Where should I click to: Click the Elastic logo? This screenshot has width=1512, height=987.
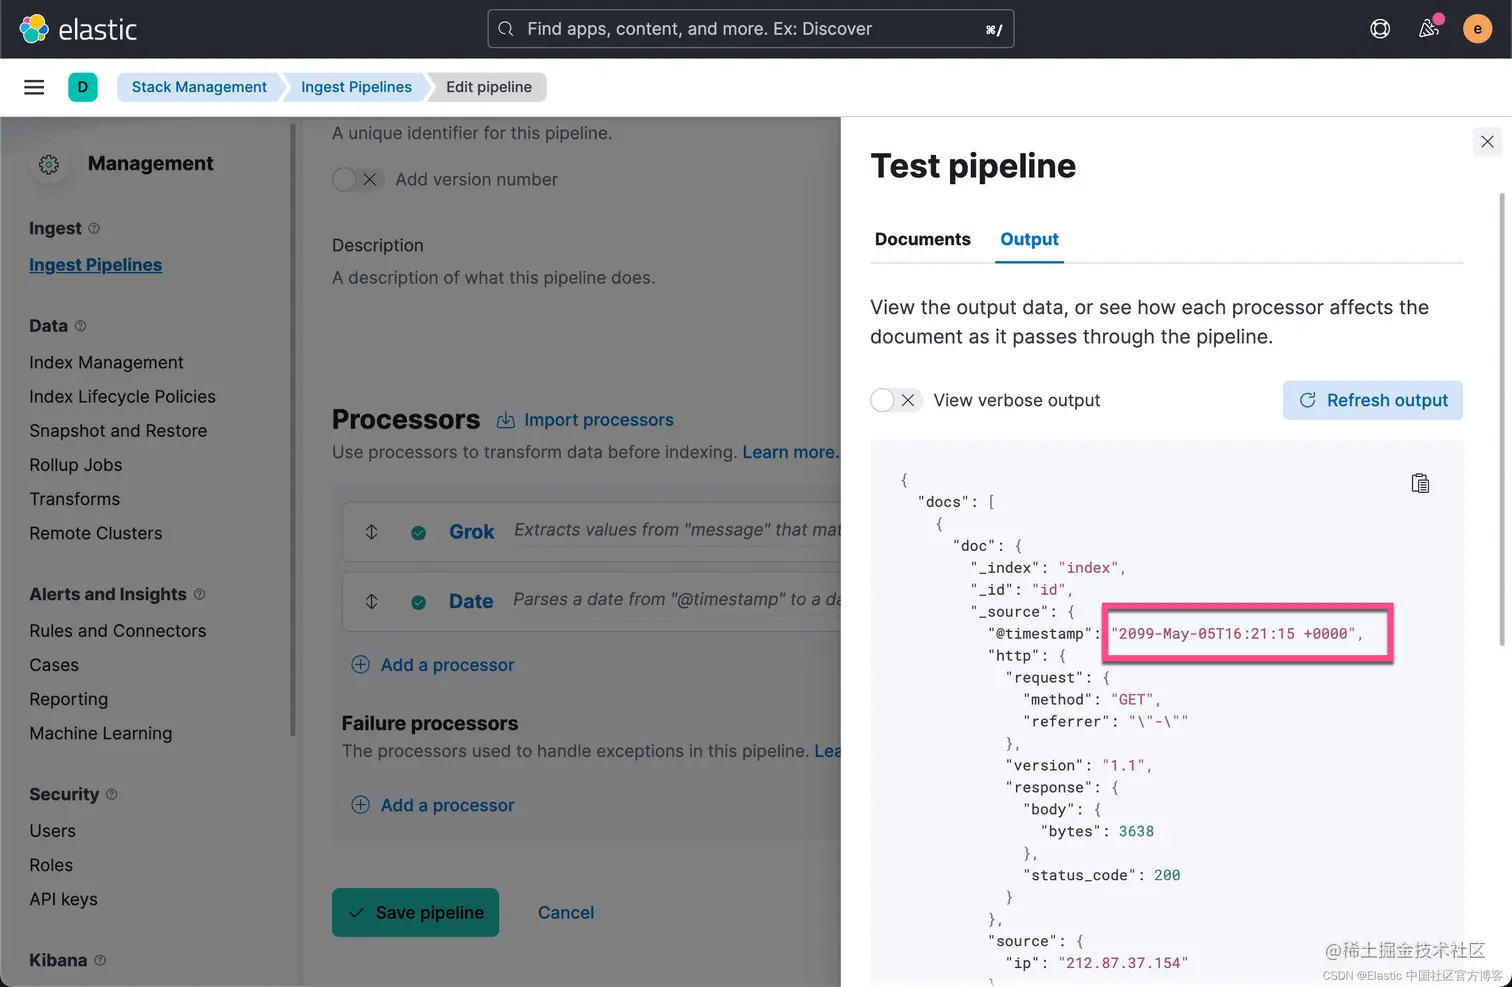click(78, 29)
